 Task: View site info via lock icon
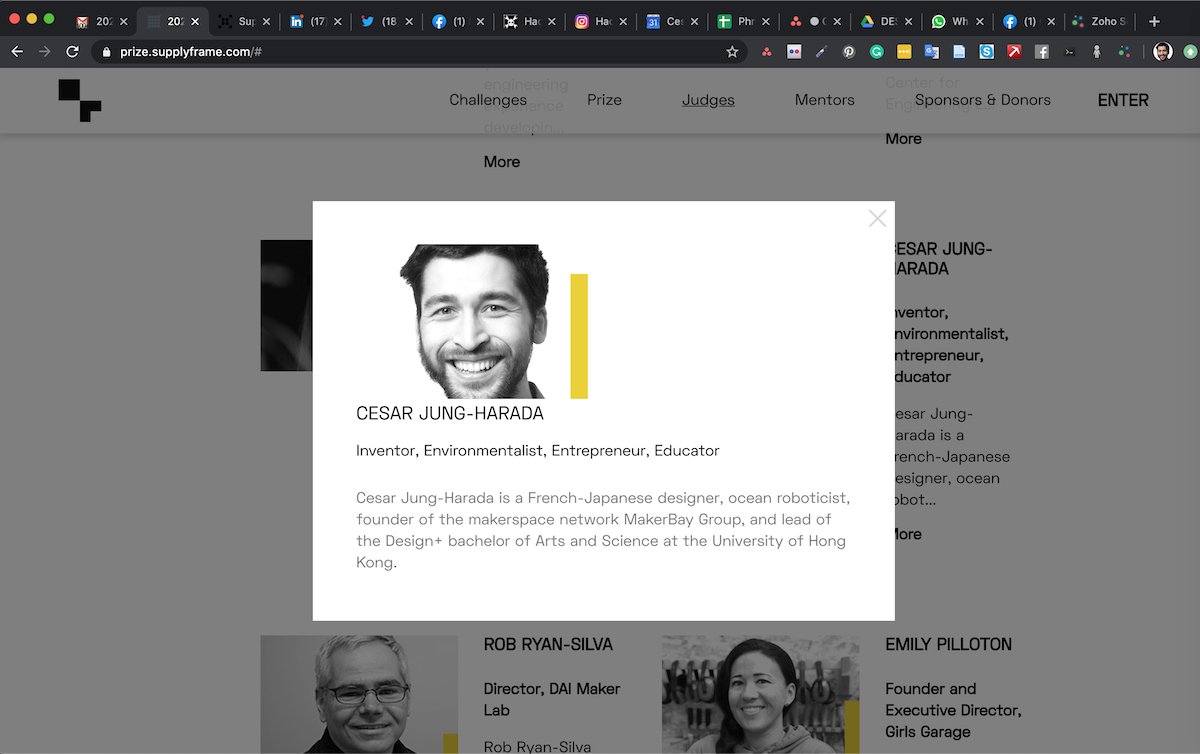(x=107, y=52)
